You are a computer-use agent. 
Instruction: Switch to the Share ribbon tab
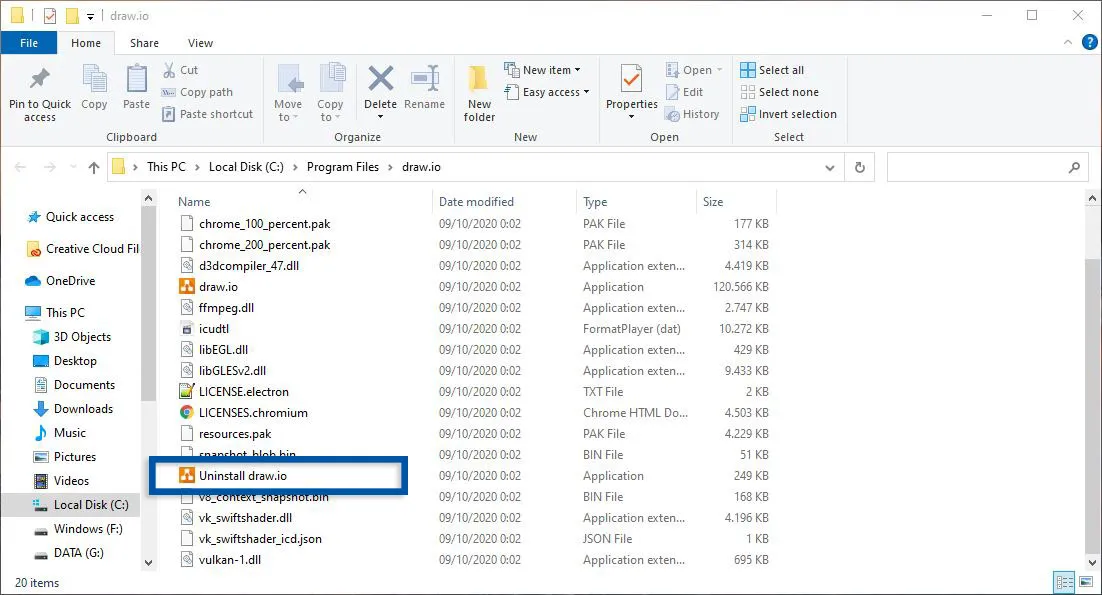(x=144, y=43)
